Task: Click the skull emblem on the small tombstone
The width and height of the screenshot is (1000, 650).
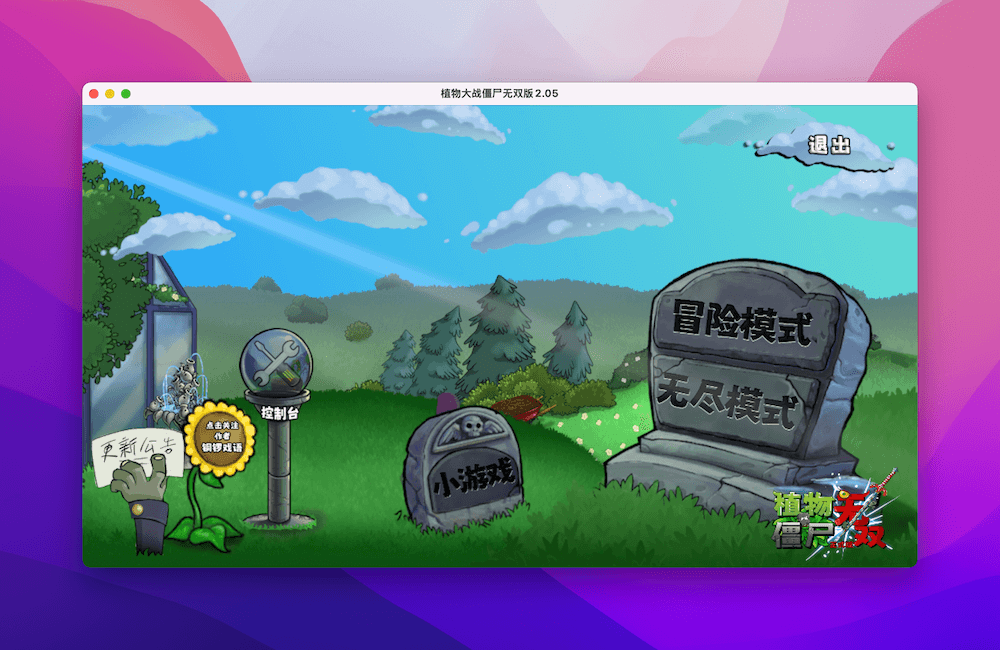Action: click(x=473, y=425)
